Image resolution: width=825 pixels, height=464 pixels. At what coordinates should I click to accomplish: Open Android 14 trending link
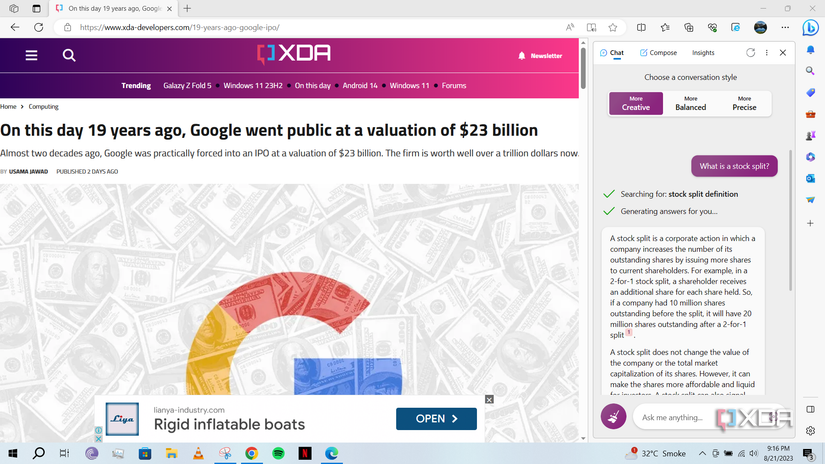coord(360,85)
